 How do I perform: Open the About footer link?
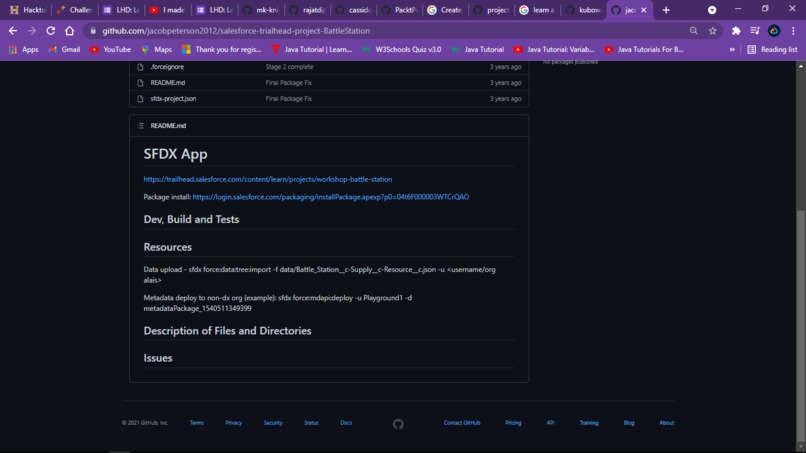(x=667, y=423)
